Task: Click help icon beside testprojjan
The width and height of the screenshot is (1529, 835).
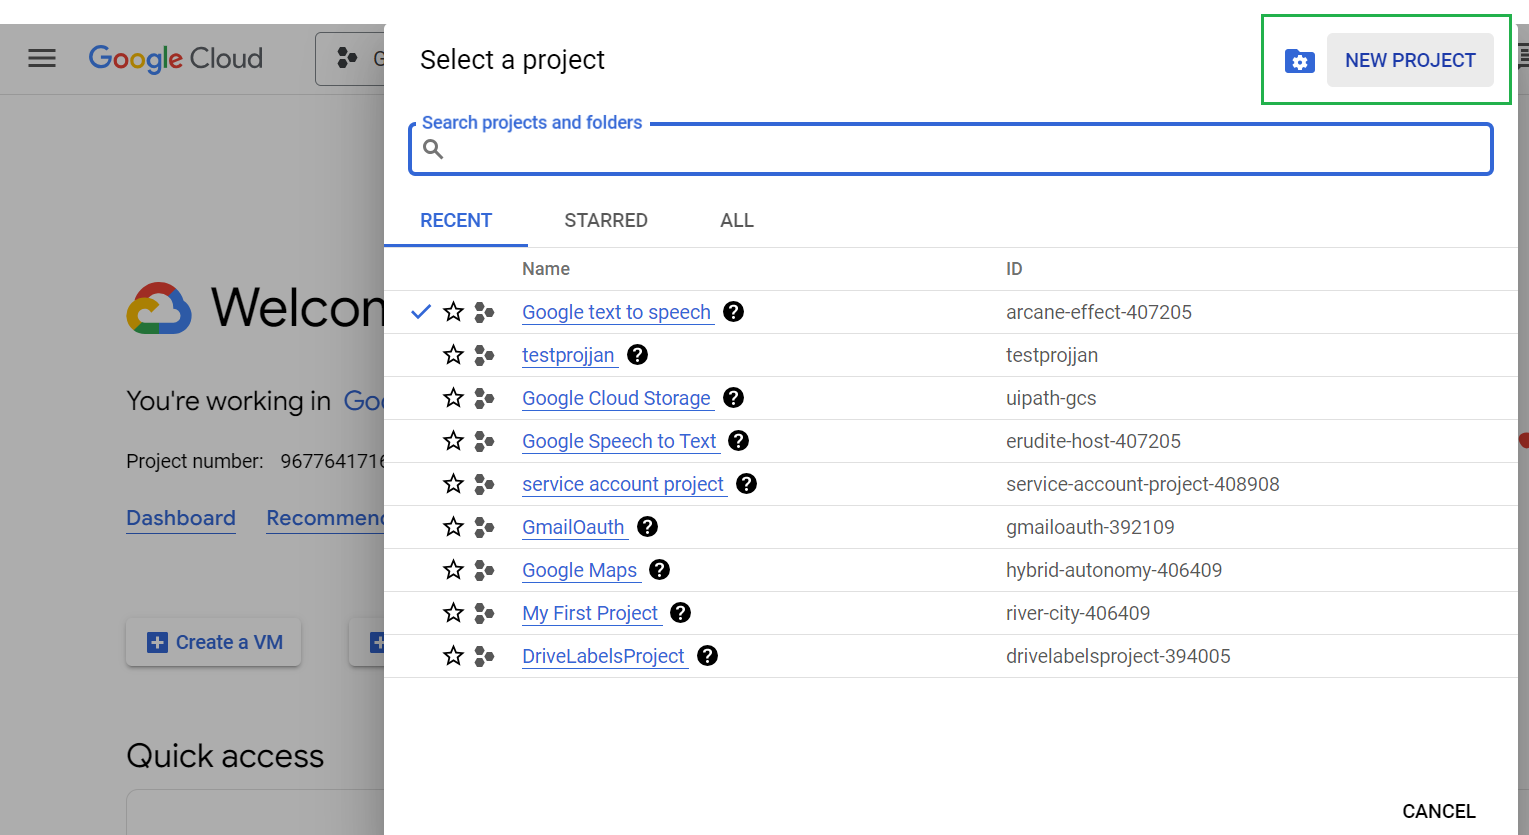Action: [637, 355]
